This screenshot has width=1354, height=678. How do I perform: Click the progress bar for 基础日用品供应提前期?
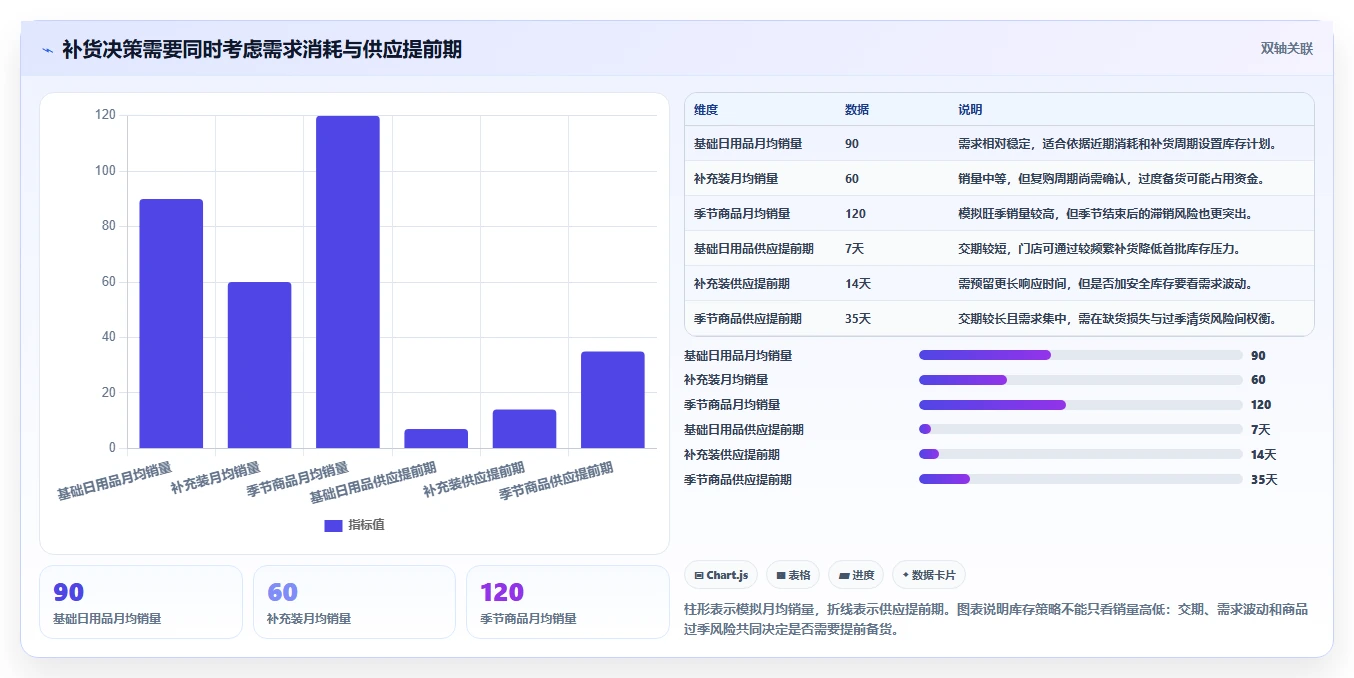click(1080, 429)
